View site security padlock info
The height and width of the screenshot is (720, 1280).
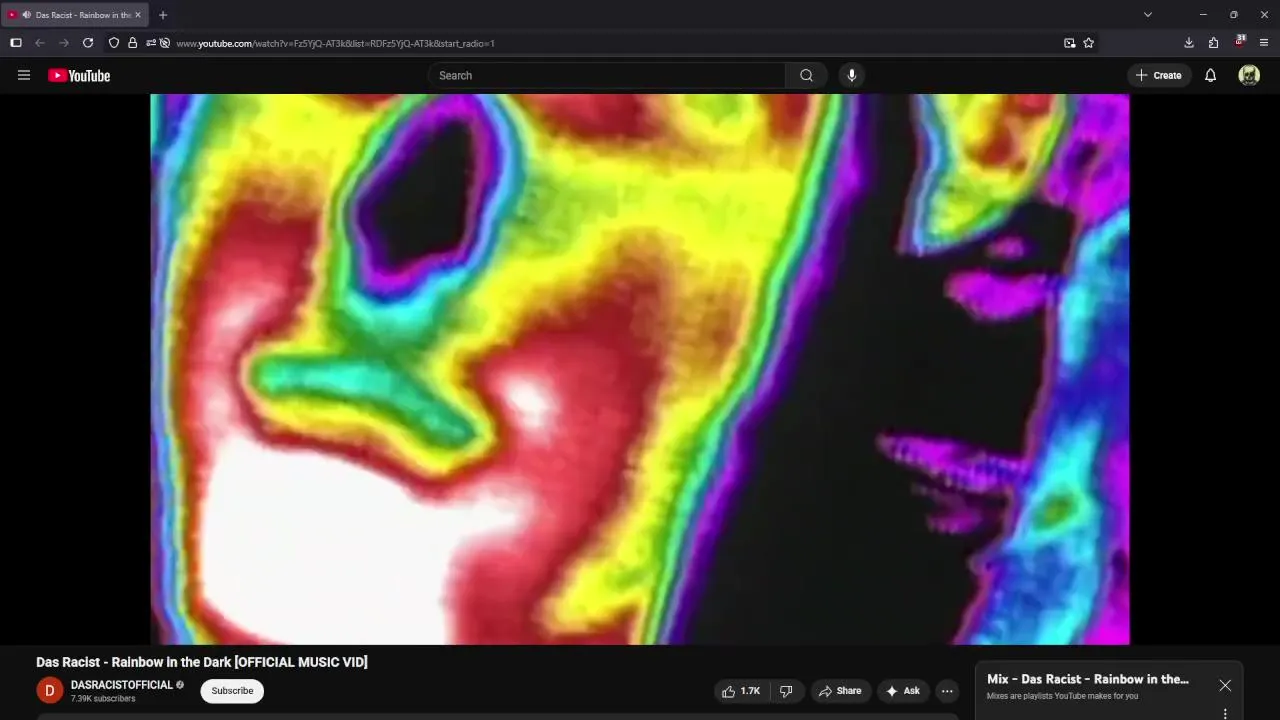(x=132, y=43)
